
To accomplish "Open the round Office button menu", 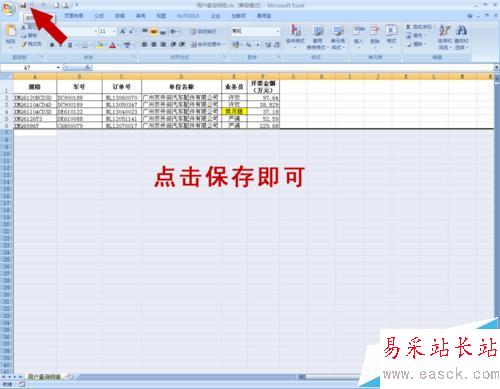I will (x=8, y=9).
